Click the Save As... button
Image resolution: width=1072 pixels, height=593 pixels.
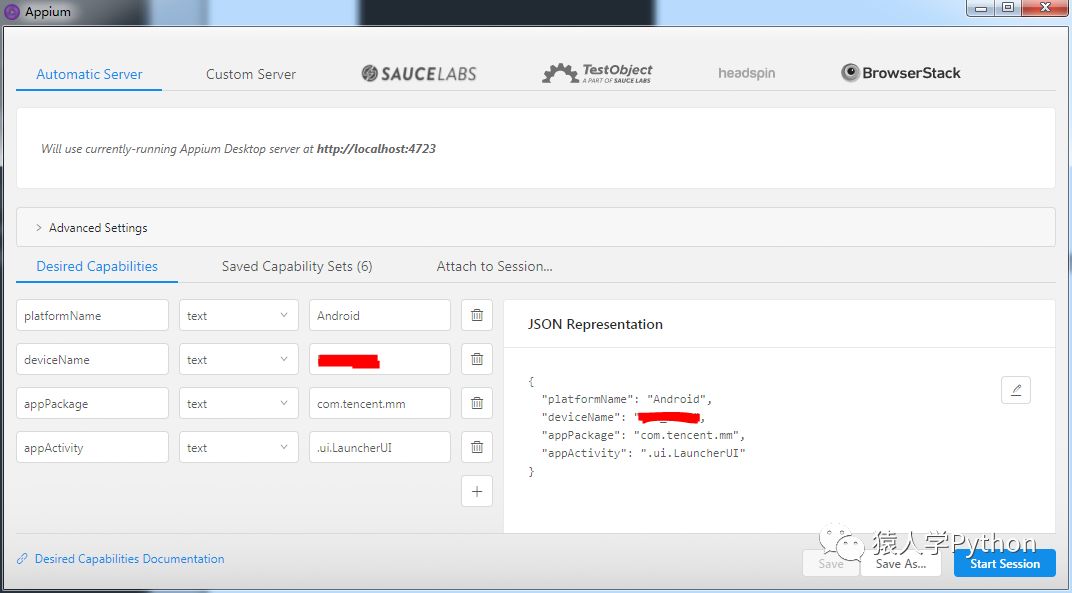[x=900, y=564]
